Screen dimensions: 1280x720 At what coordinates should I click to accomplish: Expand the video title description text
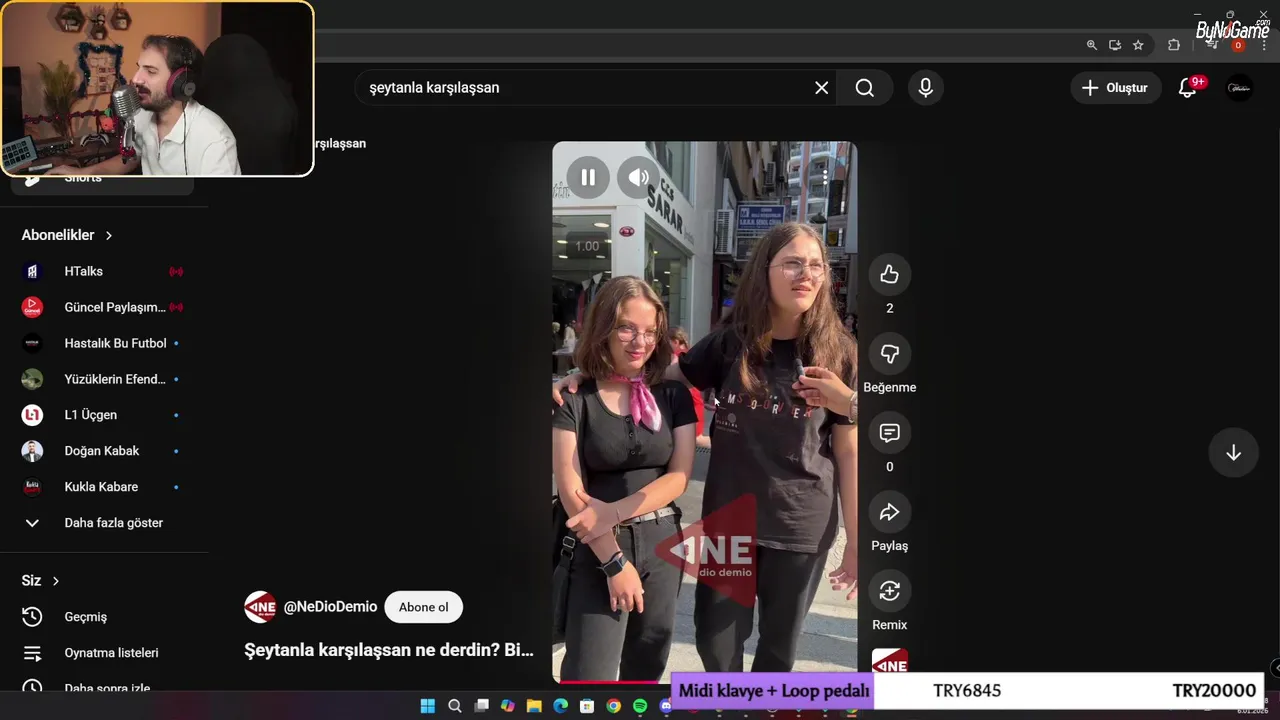[389, 650]
